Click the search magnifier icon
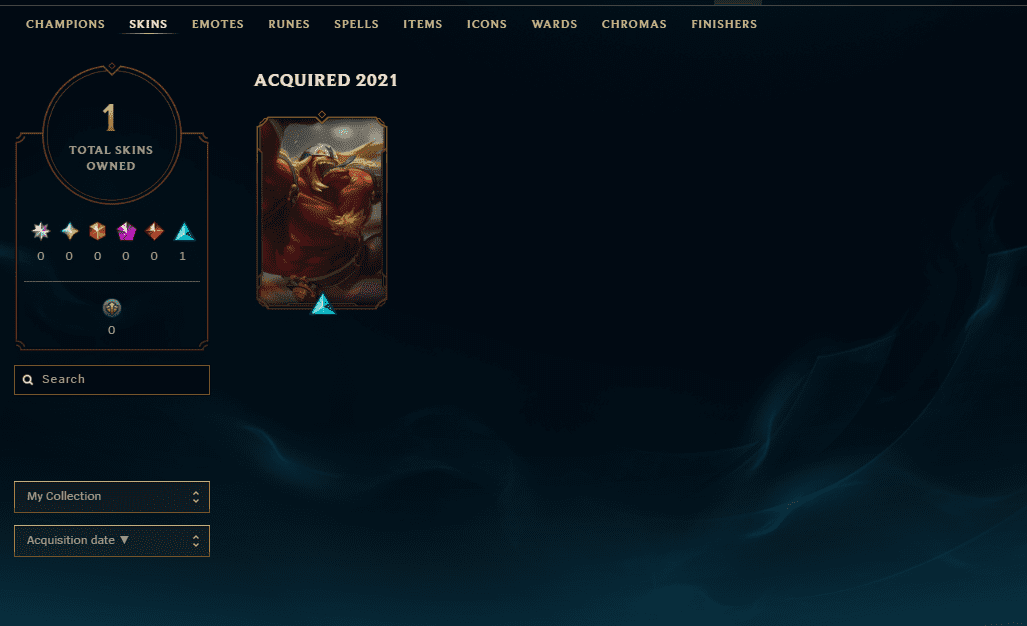This screenshot has height=626, width=1027. (28, 380)
